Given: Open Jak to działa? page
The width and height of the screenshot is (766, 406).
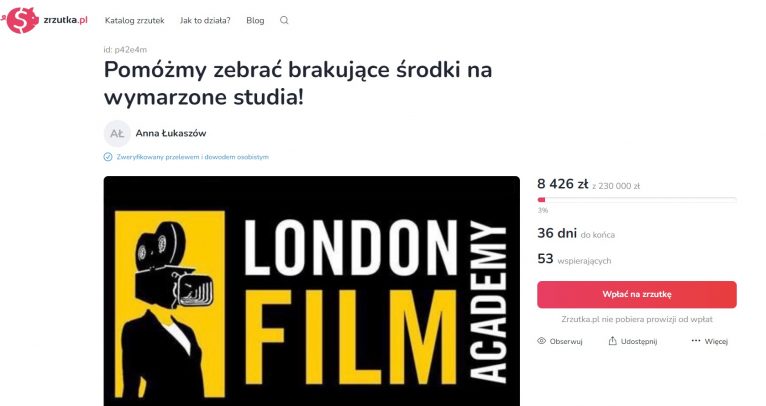Looking at the screenshot, I should click(x=205, y=21).
